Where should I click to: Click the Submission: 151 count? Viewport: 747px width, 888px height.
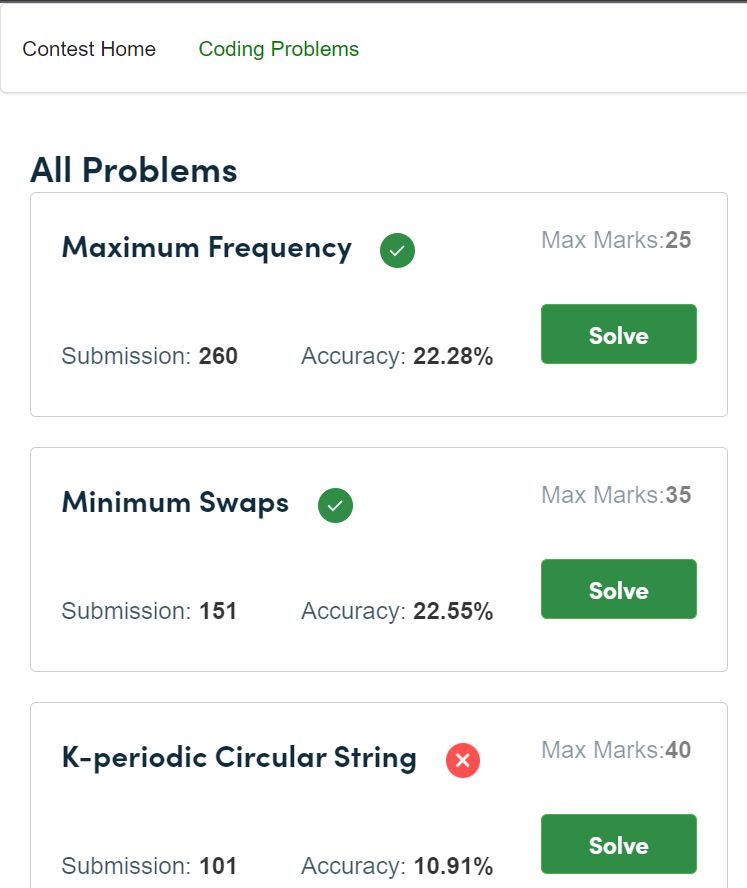pyautogui.click(x=149, y=611)
